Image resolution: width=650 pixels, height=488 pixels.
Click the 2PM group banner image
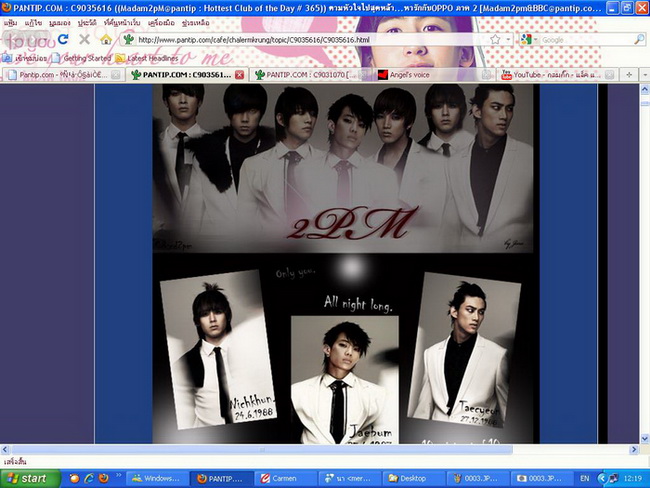click(343, 168)
